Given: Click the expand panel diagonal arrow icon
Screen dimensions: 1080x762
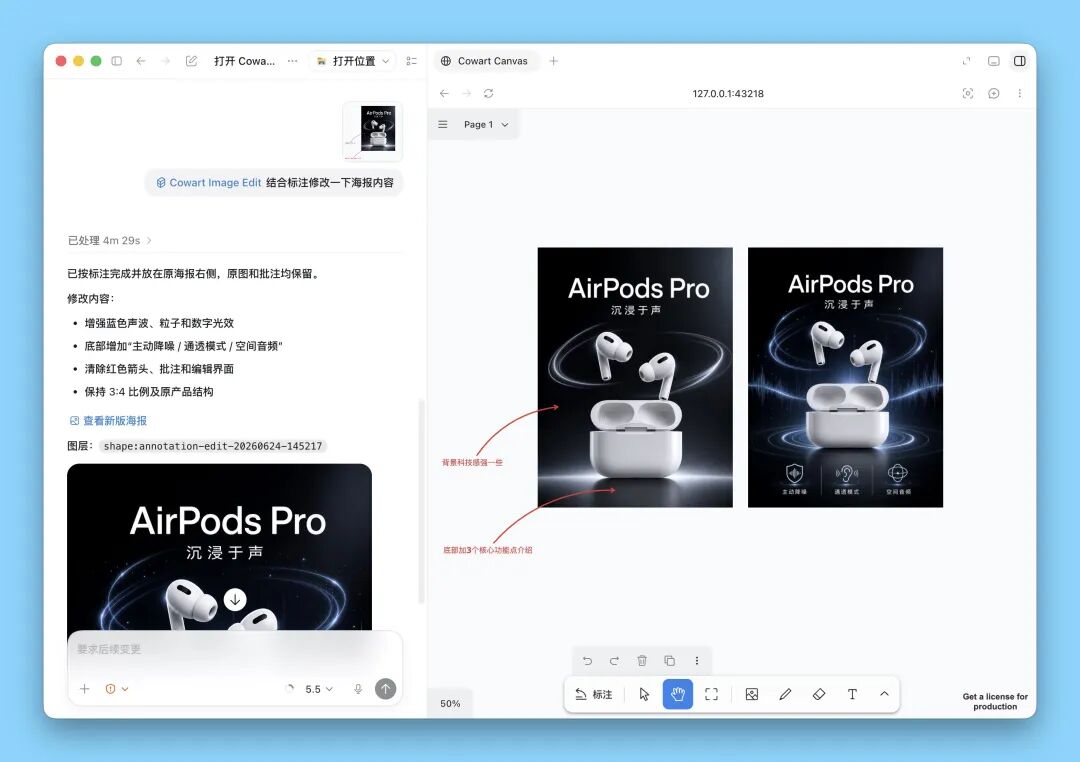Looking at the screenshot, I should pos(966,61).
